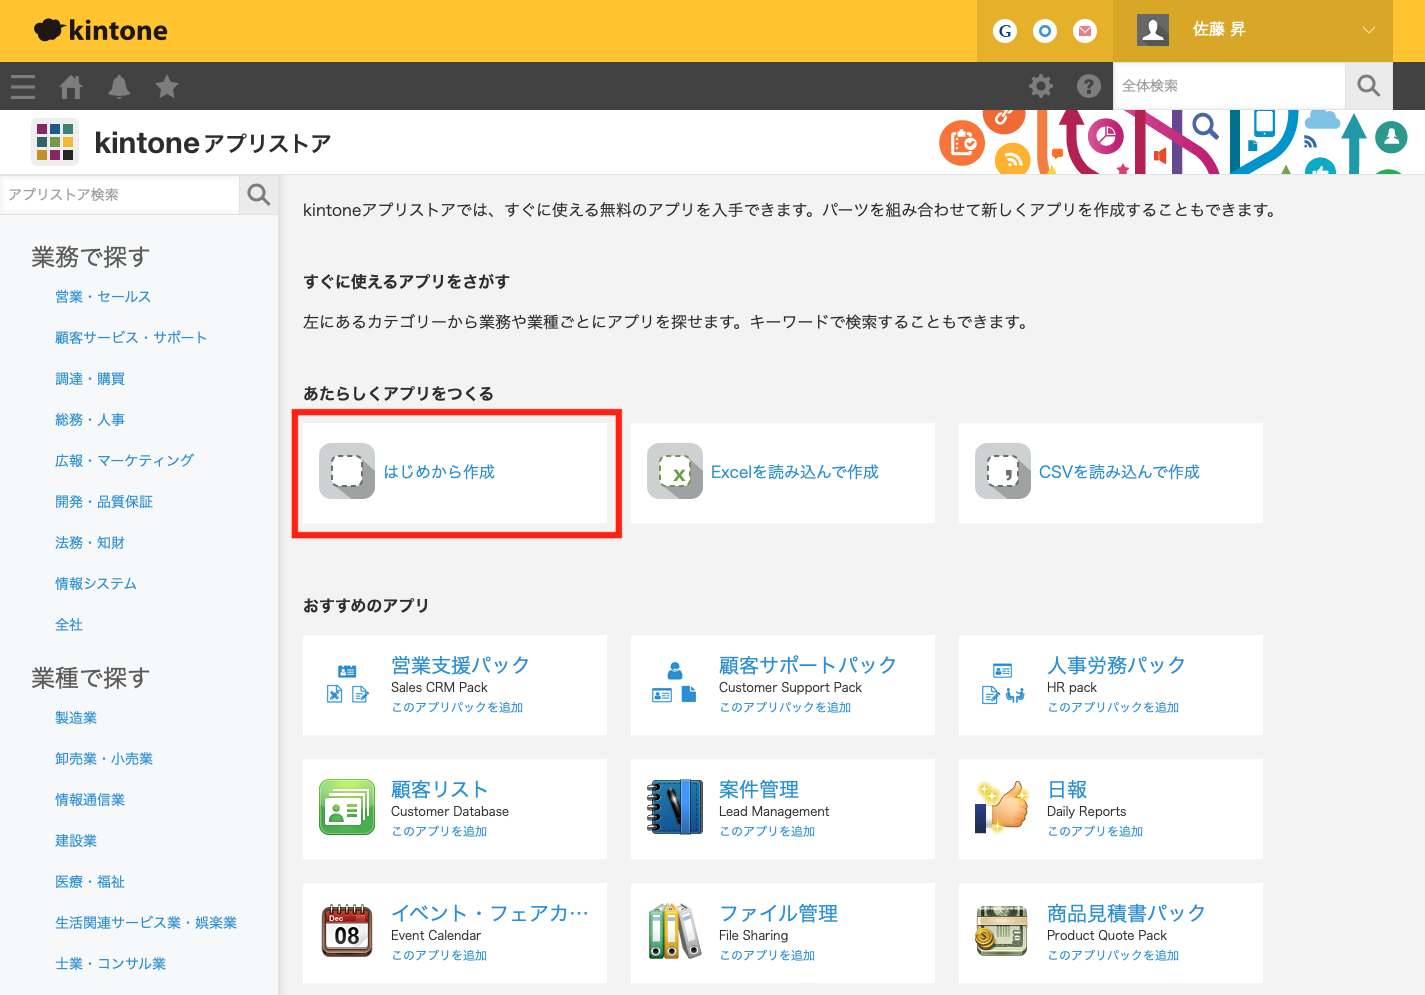Click the app store search magnifier button
The width and height of the screenshot is (1425, 995).
259,195
